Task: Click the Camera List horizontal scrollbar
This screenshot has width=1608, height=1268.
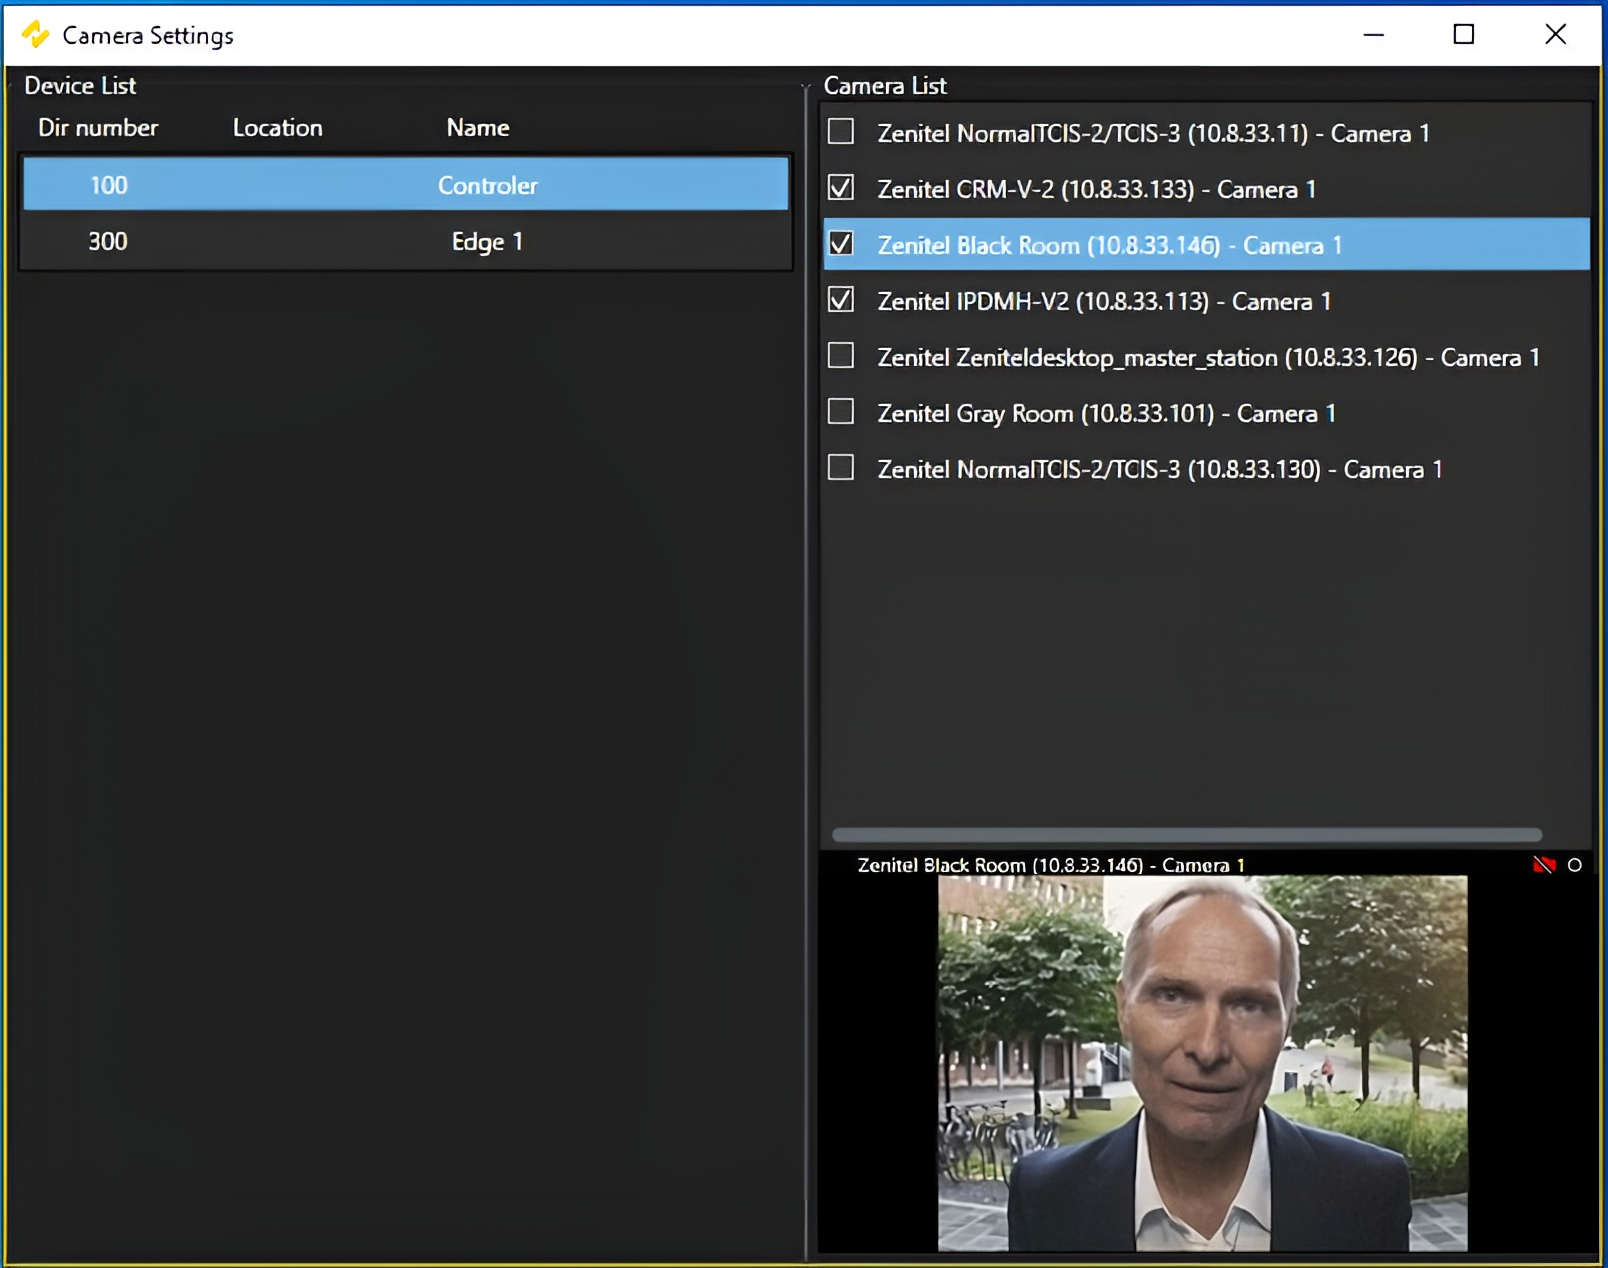Action: tap(1186, 835)
